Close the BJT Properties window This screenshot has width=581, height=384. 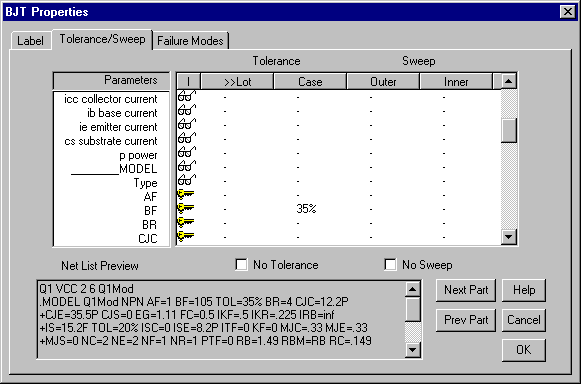coord(568,12)
